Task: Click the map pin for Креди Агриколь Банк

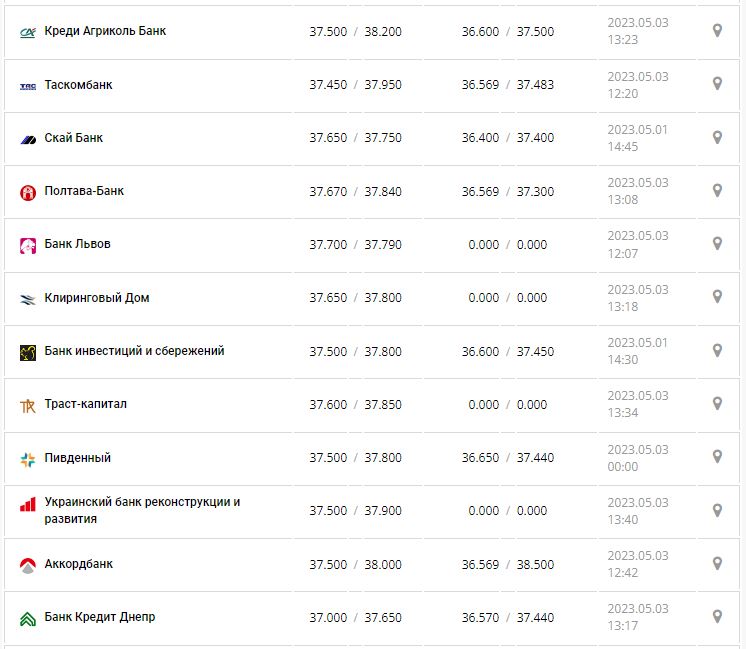Action: pyautogui.click(x=717, y=31)
